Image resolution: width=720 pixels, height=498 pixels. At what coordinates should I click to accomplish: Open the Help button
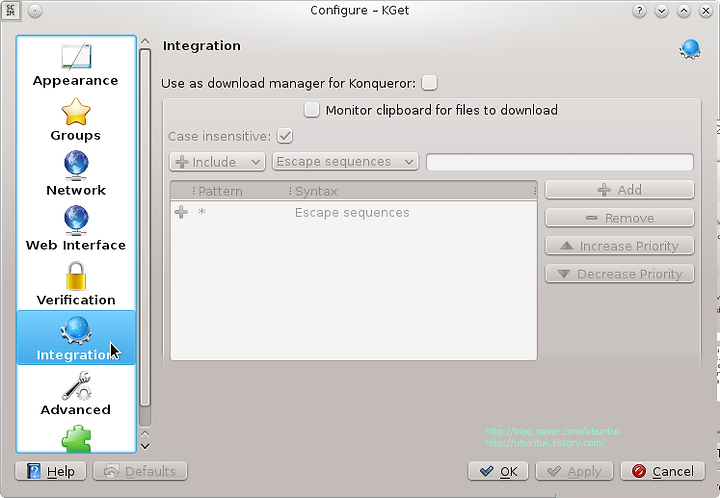pyautogui.click(x=51, y=471)
